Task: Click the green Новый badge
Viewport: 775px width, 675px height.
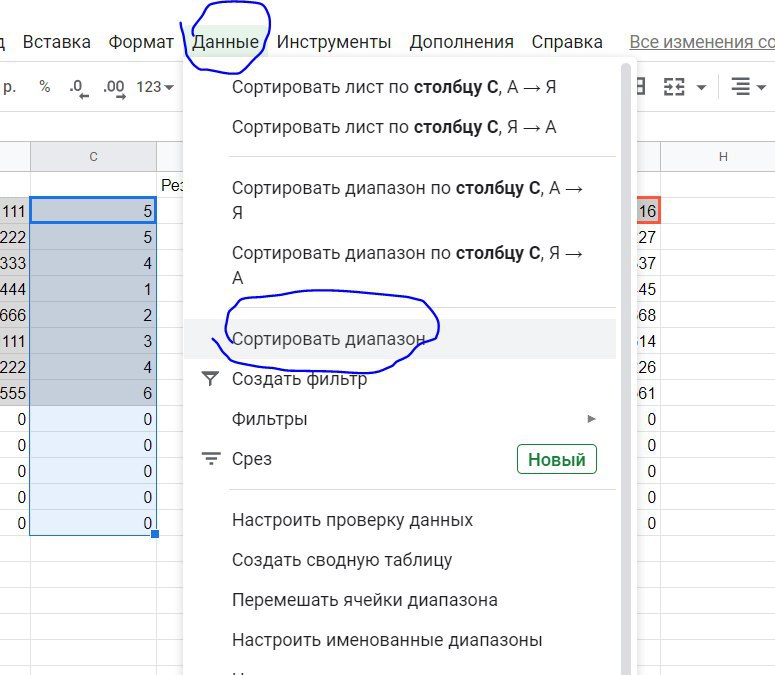Action: coord(556,459)
